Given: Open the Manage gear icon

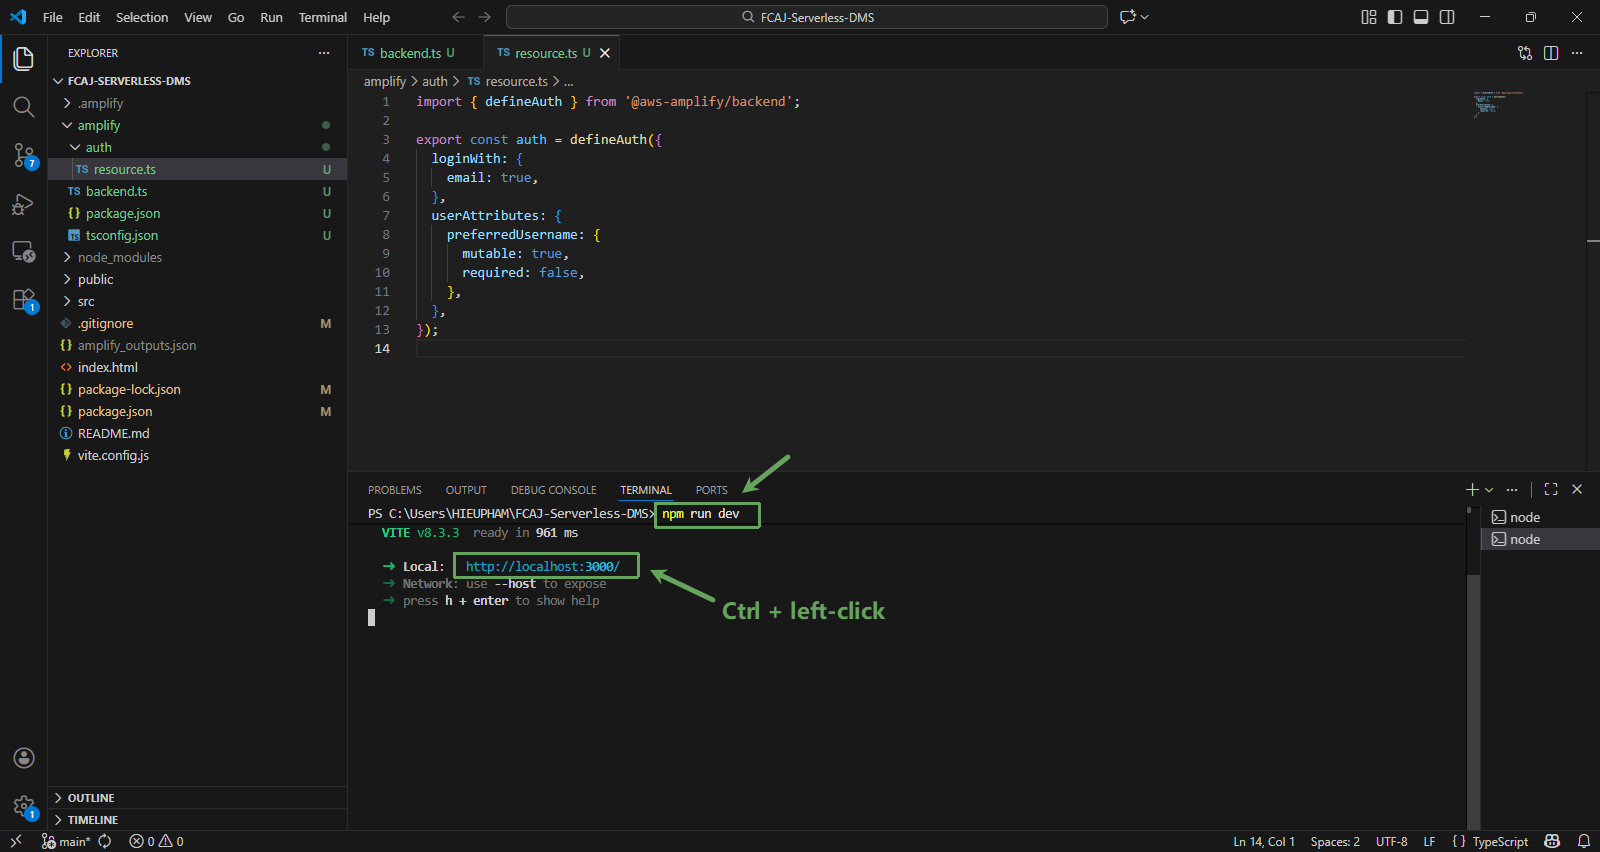Looking at the screenshot, I should click(24, 806).
